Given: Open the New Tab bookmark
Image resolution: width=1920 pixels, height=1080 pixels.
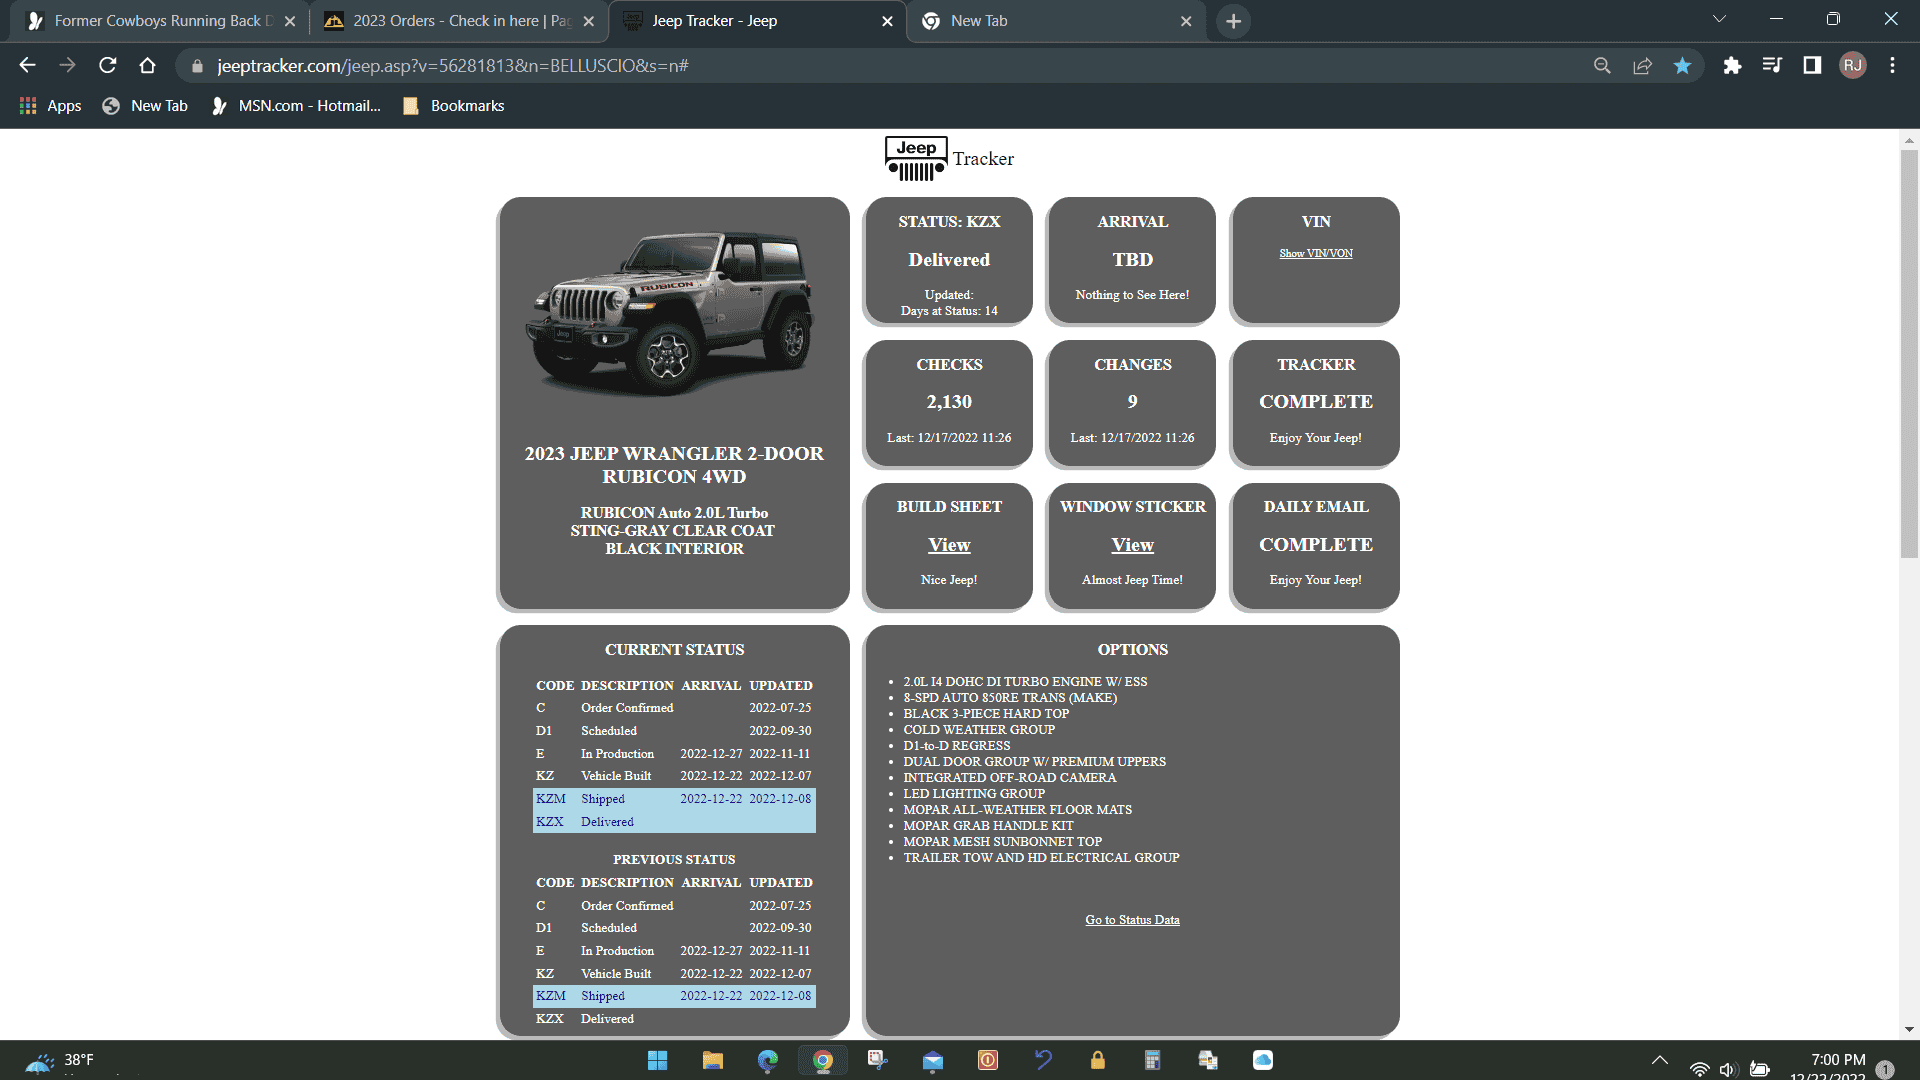Looking at the screenshot, I should point(145,106).
